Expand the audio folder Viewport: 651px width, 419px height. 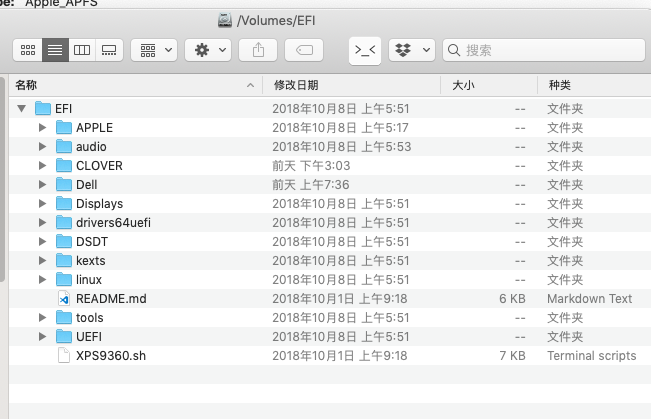click(42, 147)
